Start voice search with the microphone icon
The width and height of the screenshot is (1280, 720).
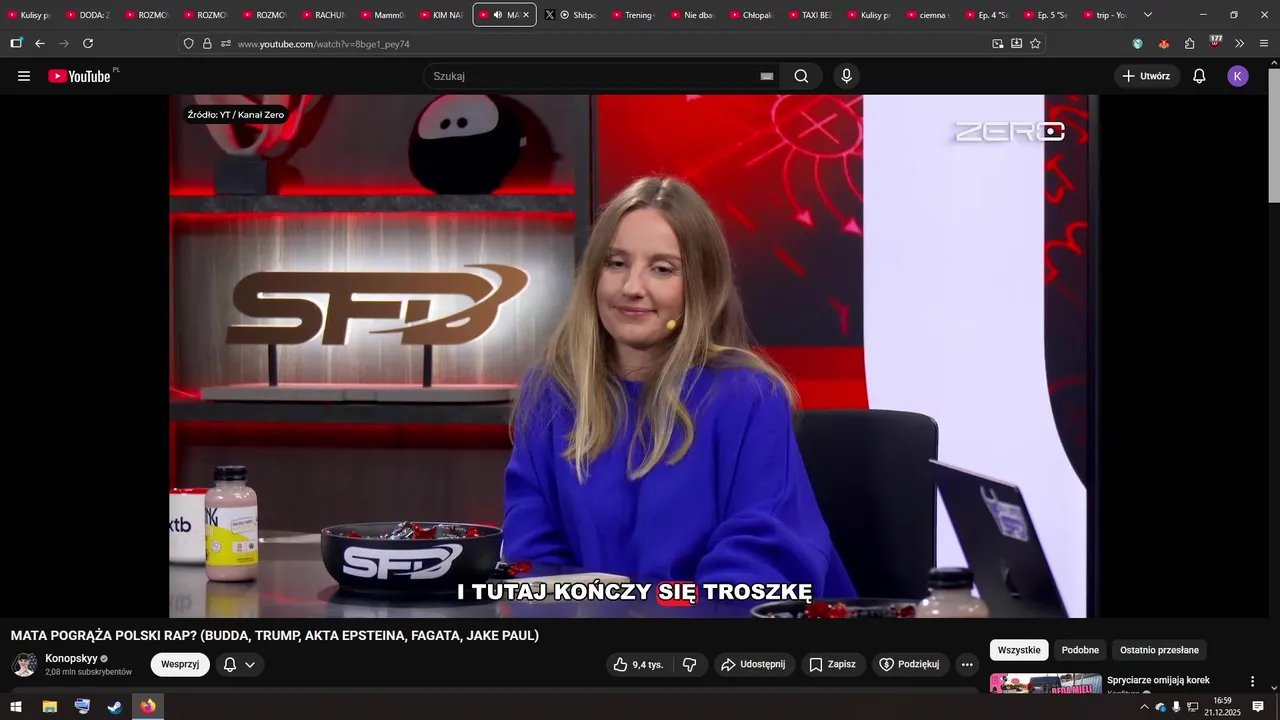847,76
